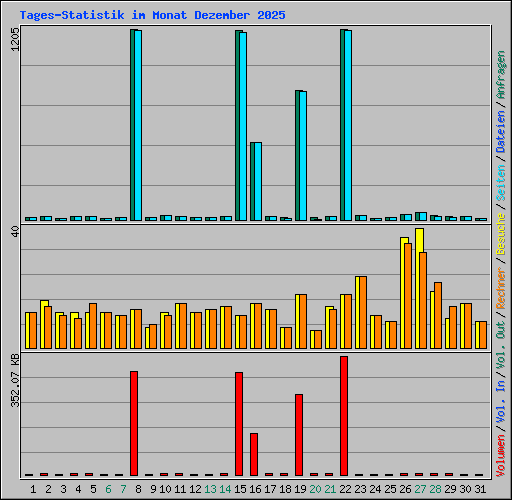Click day 8 tall cyan requests bar
Screen dimensions: 512x500
click(138, 125)
